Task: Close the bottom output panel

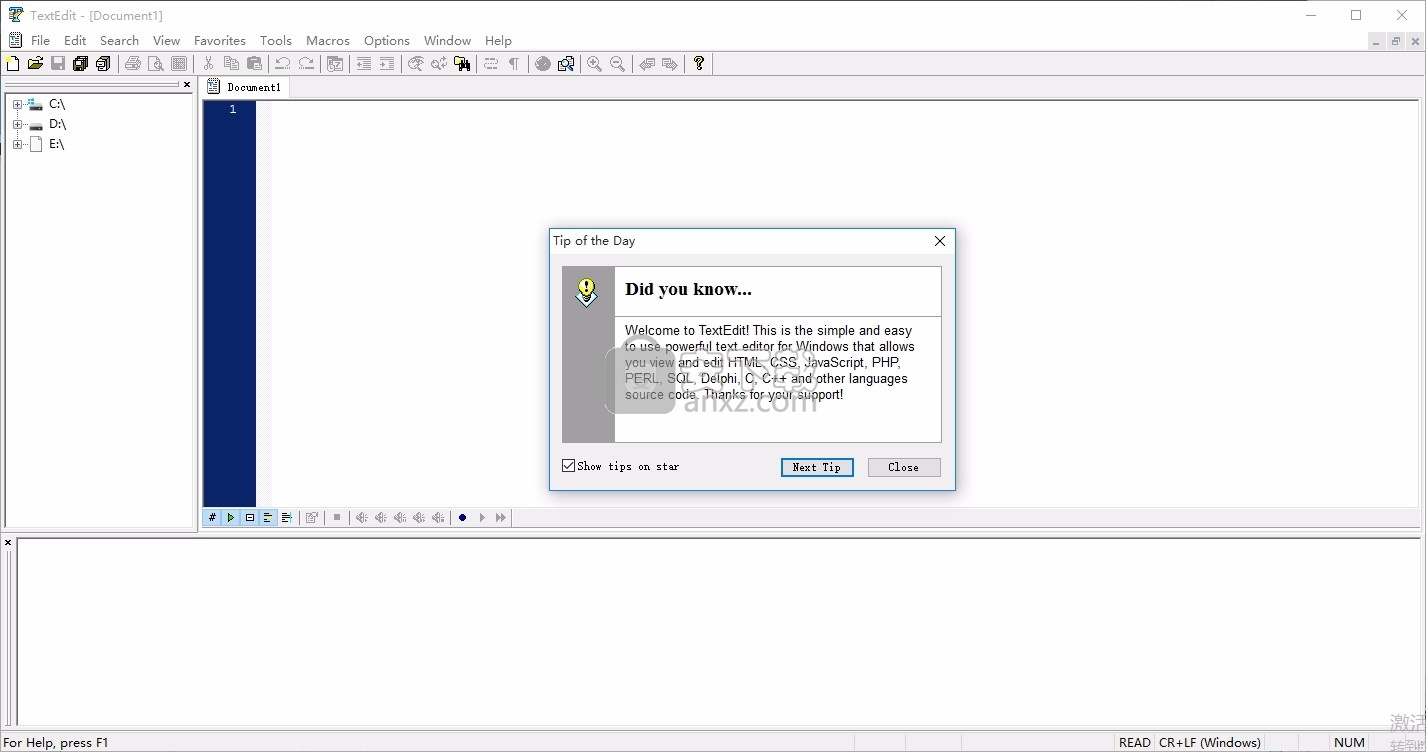Action: pyautogui.click(x=8, y=543)
